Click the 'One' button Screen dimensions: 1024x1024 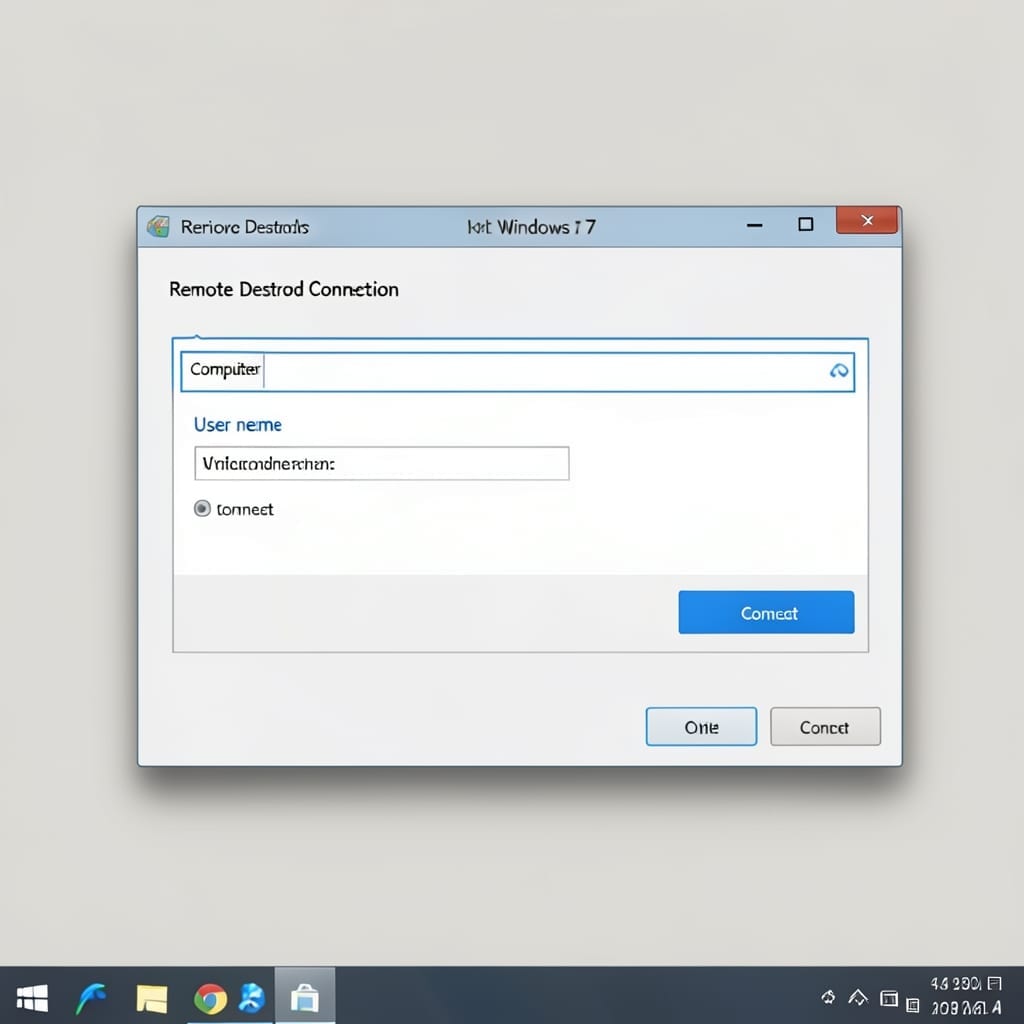701,726
